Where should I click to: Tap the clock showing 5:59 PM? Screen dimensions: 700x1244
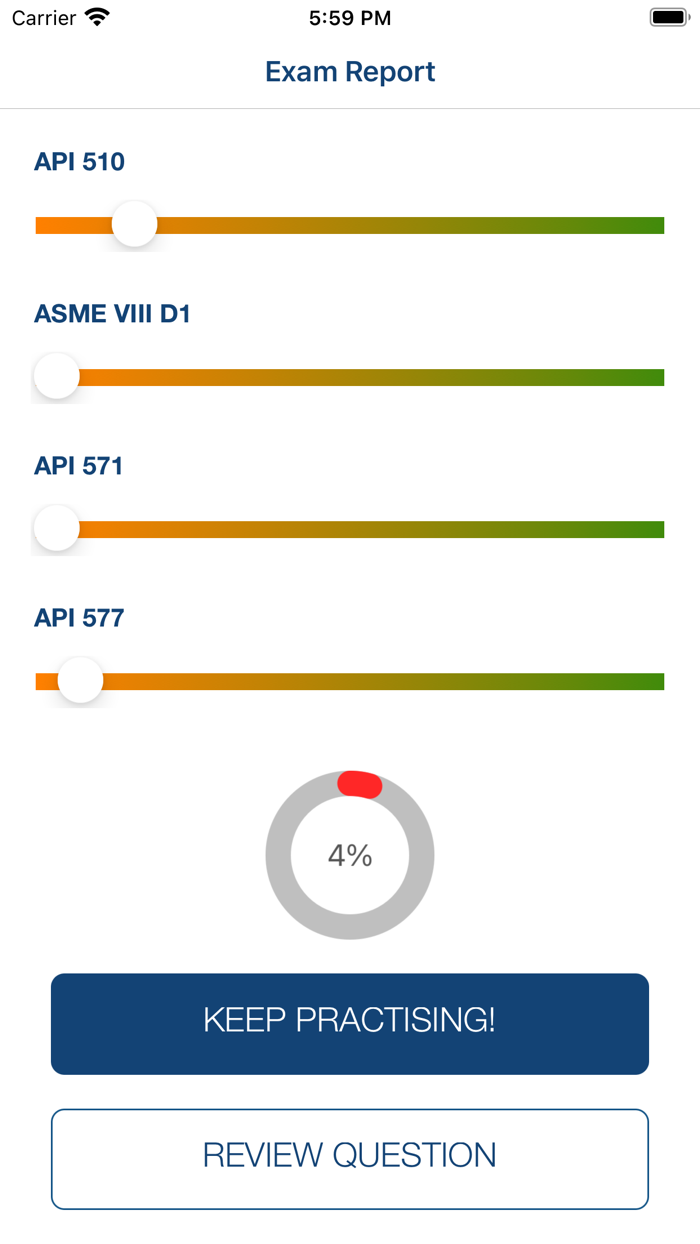(350, 17)
